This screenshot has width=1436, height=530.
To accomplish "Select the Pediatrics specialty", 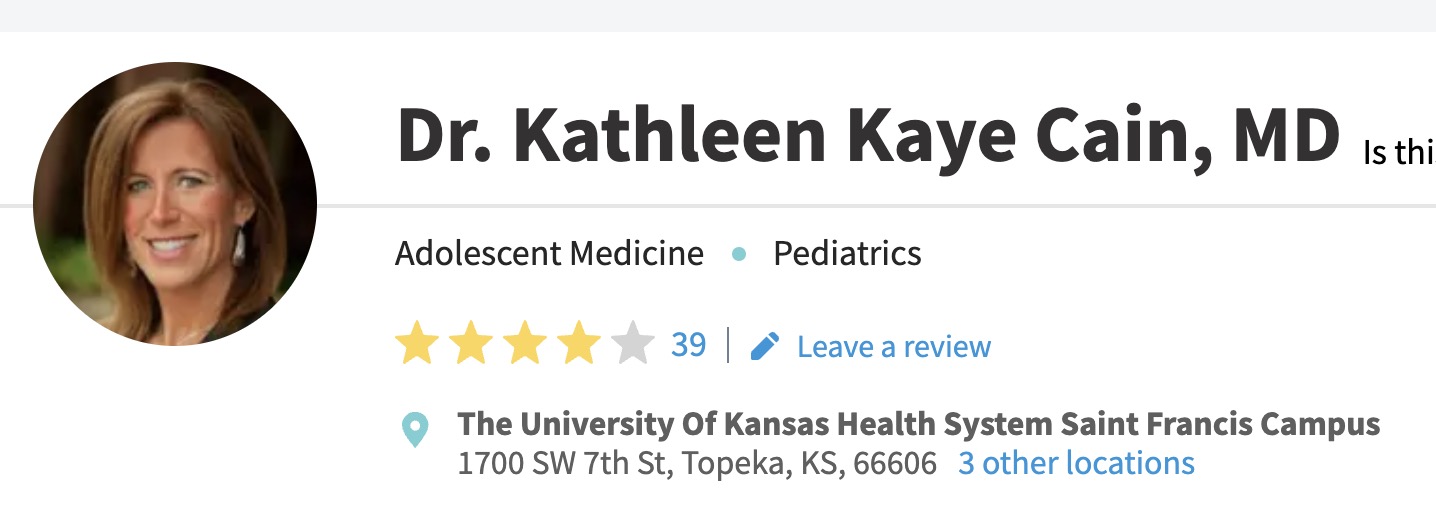I will [847, 253].
